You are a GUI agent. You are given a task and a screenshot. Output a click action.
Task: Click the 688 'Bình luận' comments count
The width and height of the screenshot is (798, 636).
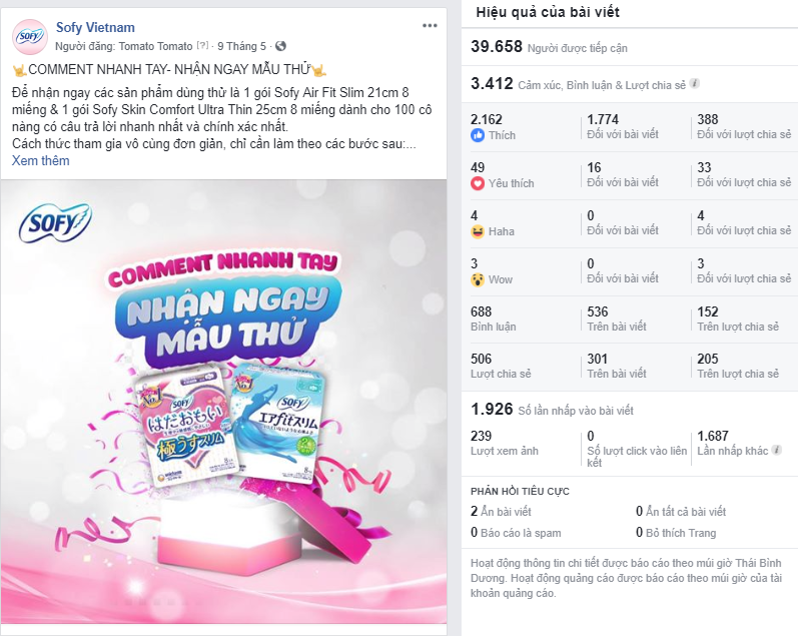pos(493,319)
